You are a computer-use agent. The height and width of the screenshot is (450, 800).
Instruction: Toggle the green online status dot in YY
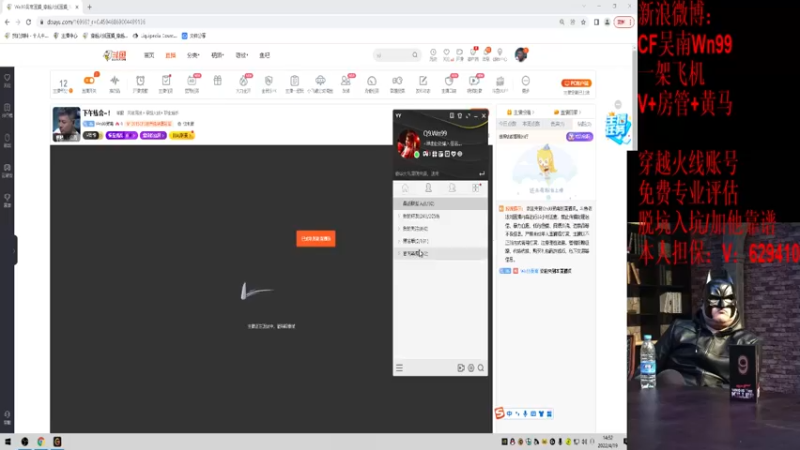416,155
